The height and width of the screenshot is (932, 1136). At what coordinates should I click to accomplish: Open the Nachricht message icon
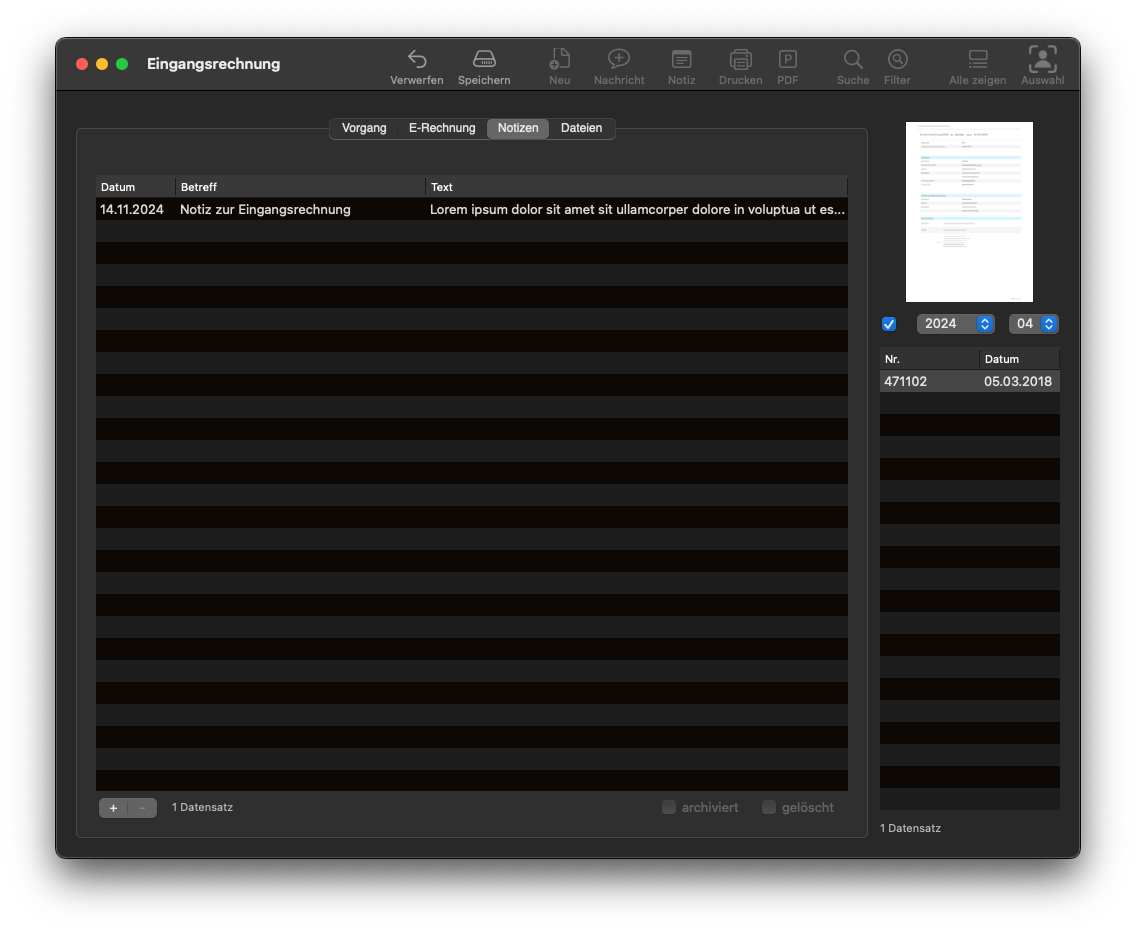point(619,60)
